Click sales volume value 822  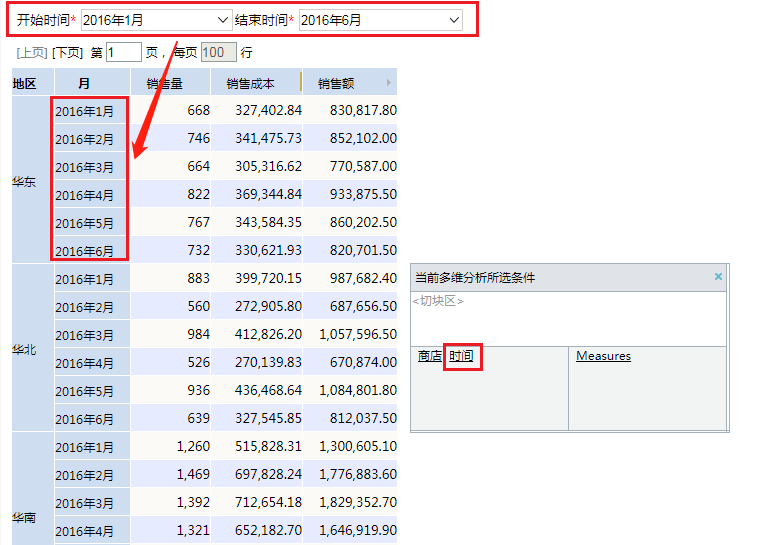[x=199, y=194]
